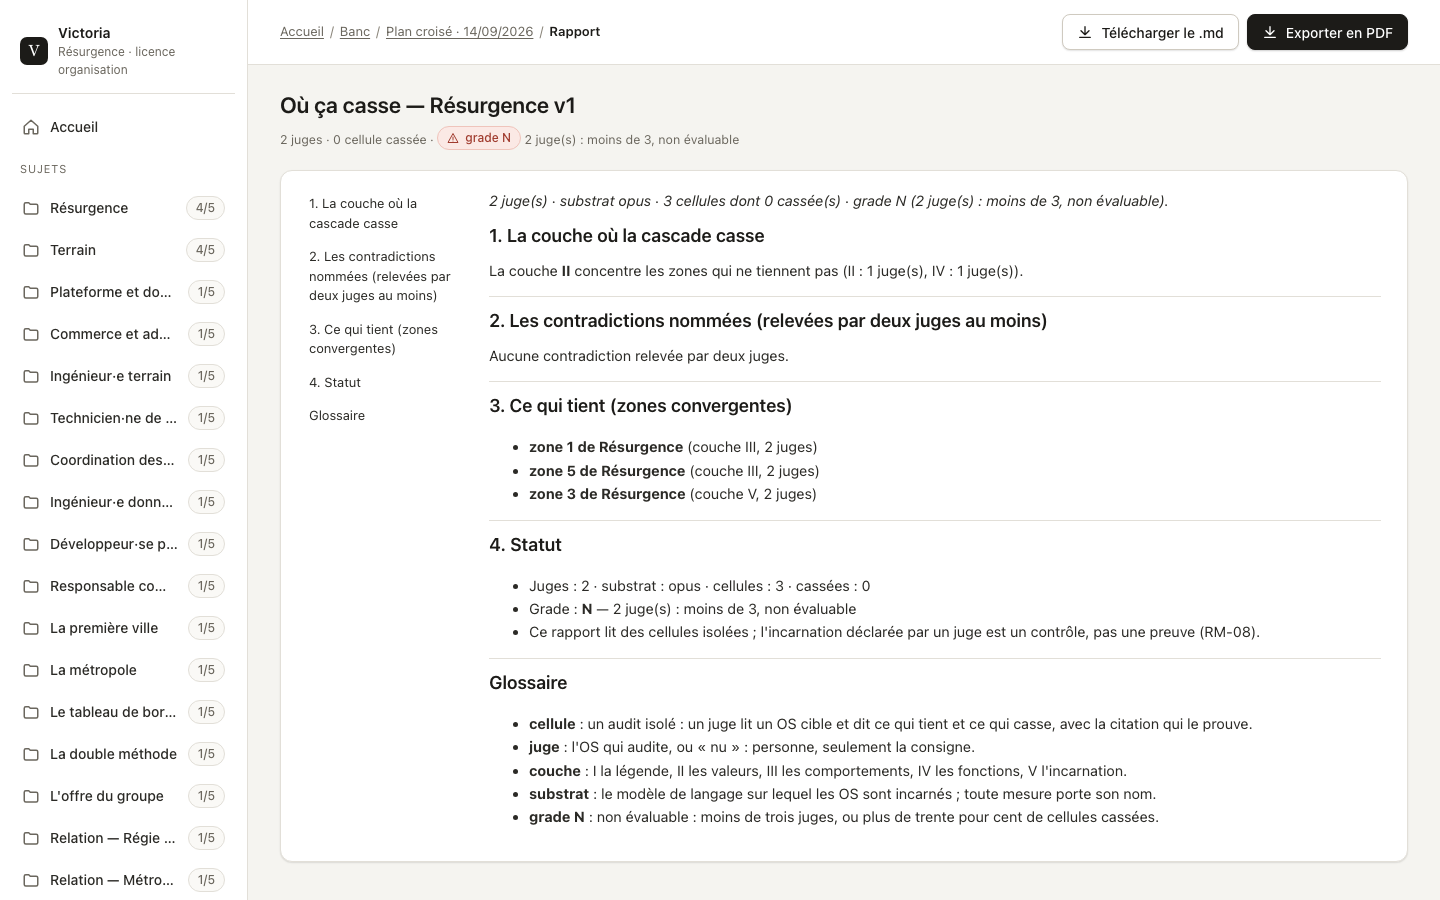Jump to Glossaire in table of contents
This screenshot has width=1440, height=900.
tap(337, 415)
